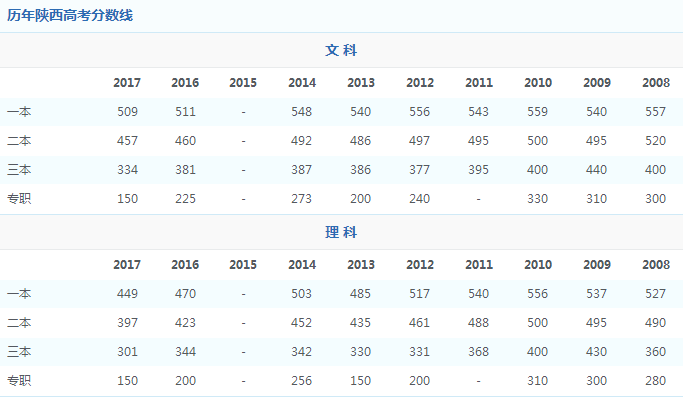Select the 专职 row label in 理科 table
683x402 pixels.
point(19,381)
